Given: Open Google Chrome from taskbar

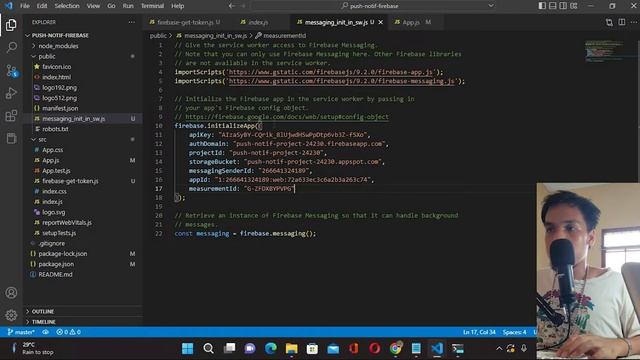Looking at the screenshot, I should point(395,349).
